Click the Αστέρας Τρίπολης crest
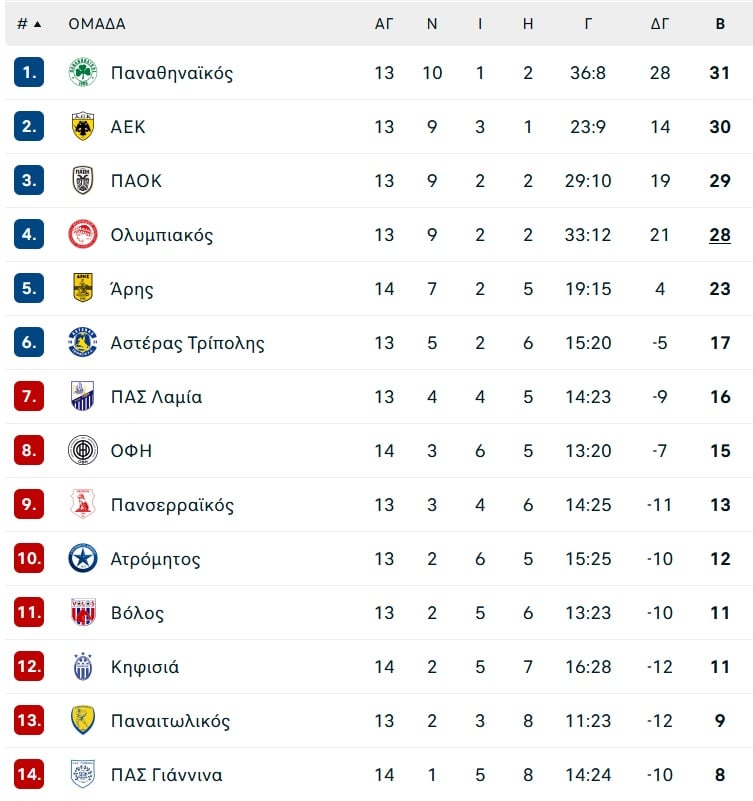 tap(82, 342)
